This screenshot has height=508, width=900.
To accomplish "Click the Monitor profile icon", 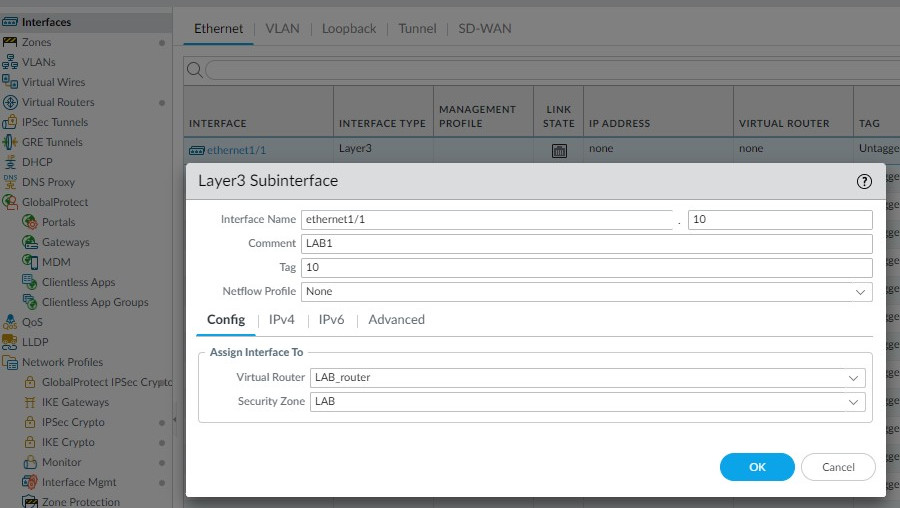I will 30,462.
